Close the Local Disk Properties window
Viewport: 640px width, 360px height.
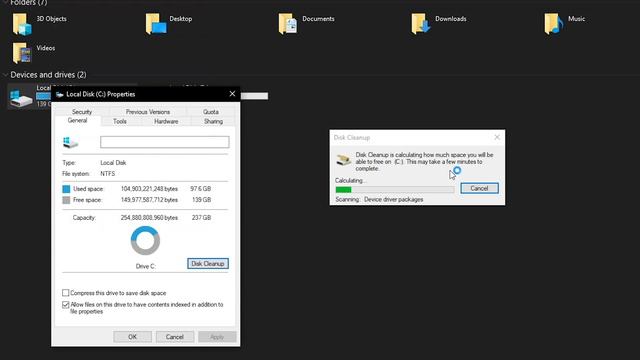point(232,94)
